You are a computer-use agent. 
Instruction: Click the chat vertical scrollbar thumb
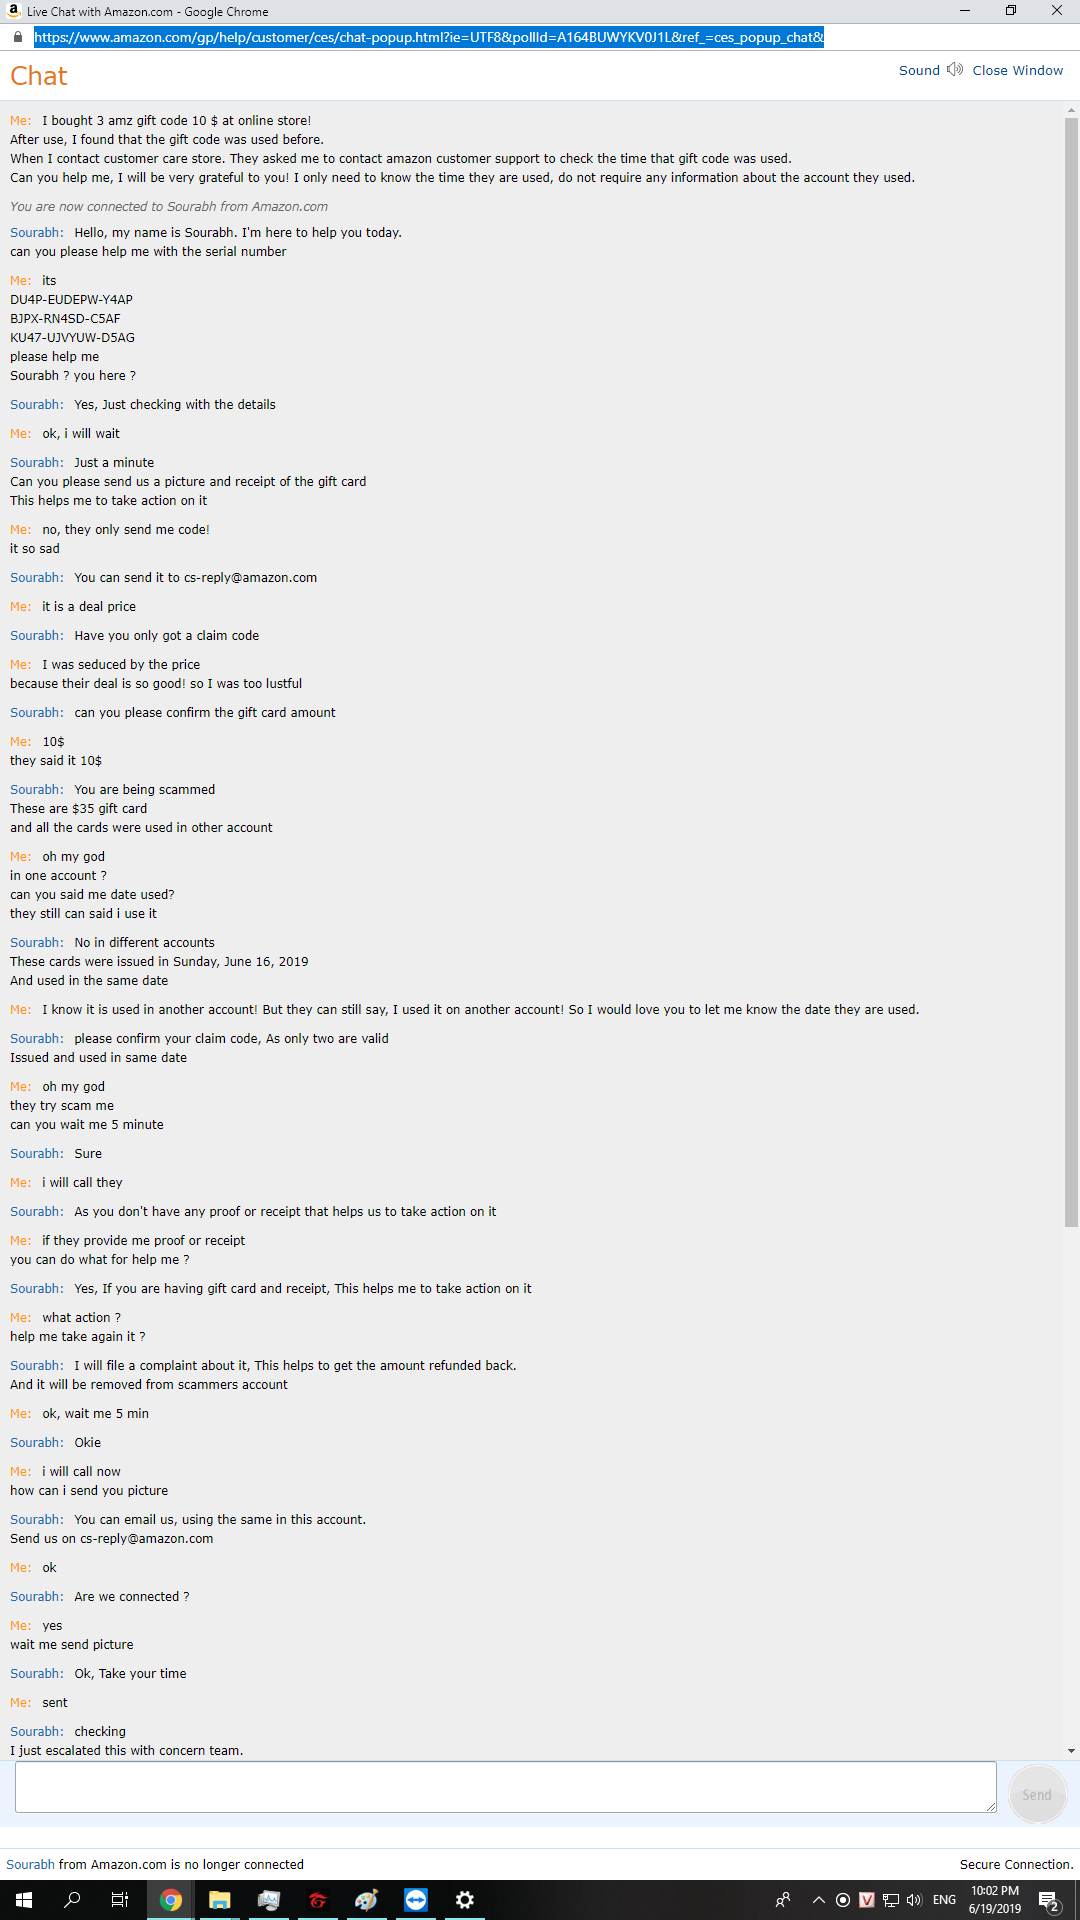(x=1071, y=672)
